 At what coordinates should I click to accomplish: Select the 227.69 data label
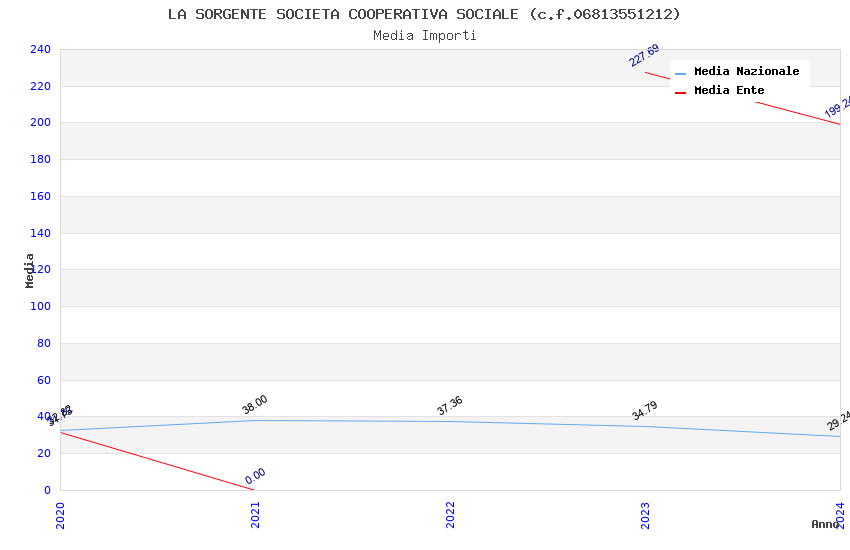tap(645, 55)
